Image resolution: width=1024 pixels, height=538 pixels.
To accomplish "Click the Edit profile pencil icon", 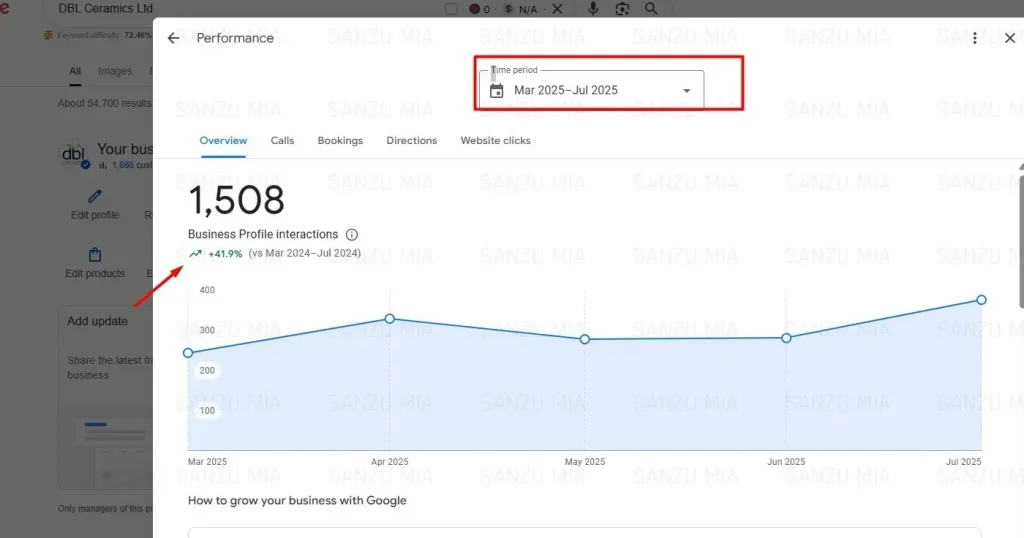I will click(95, 197).
